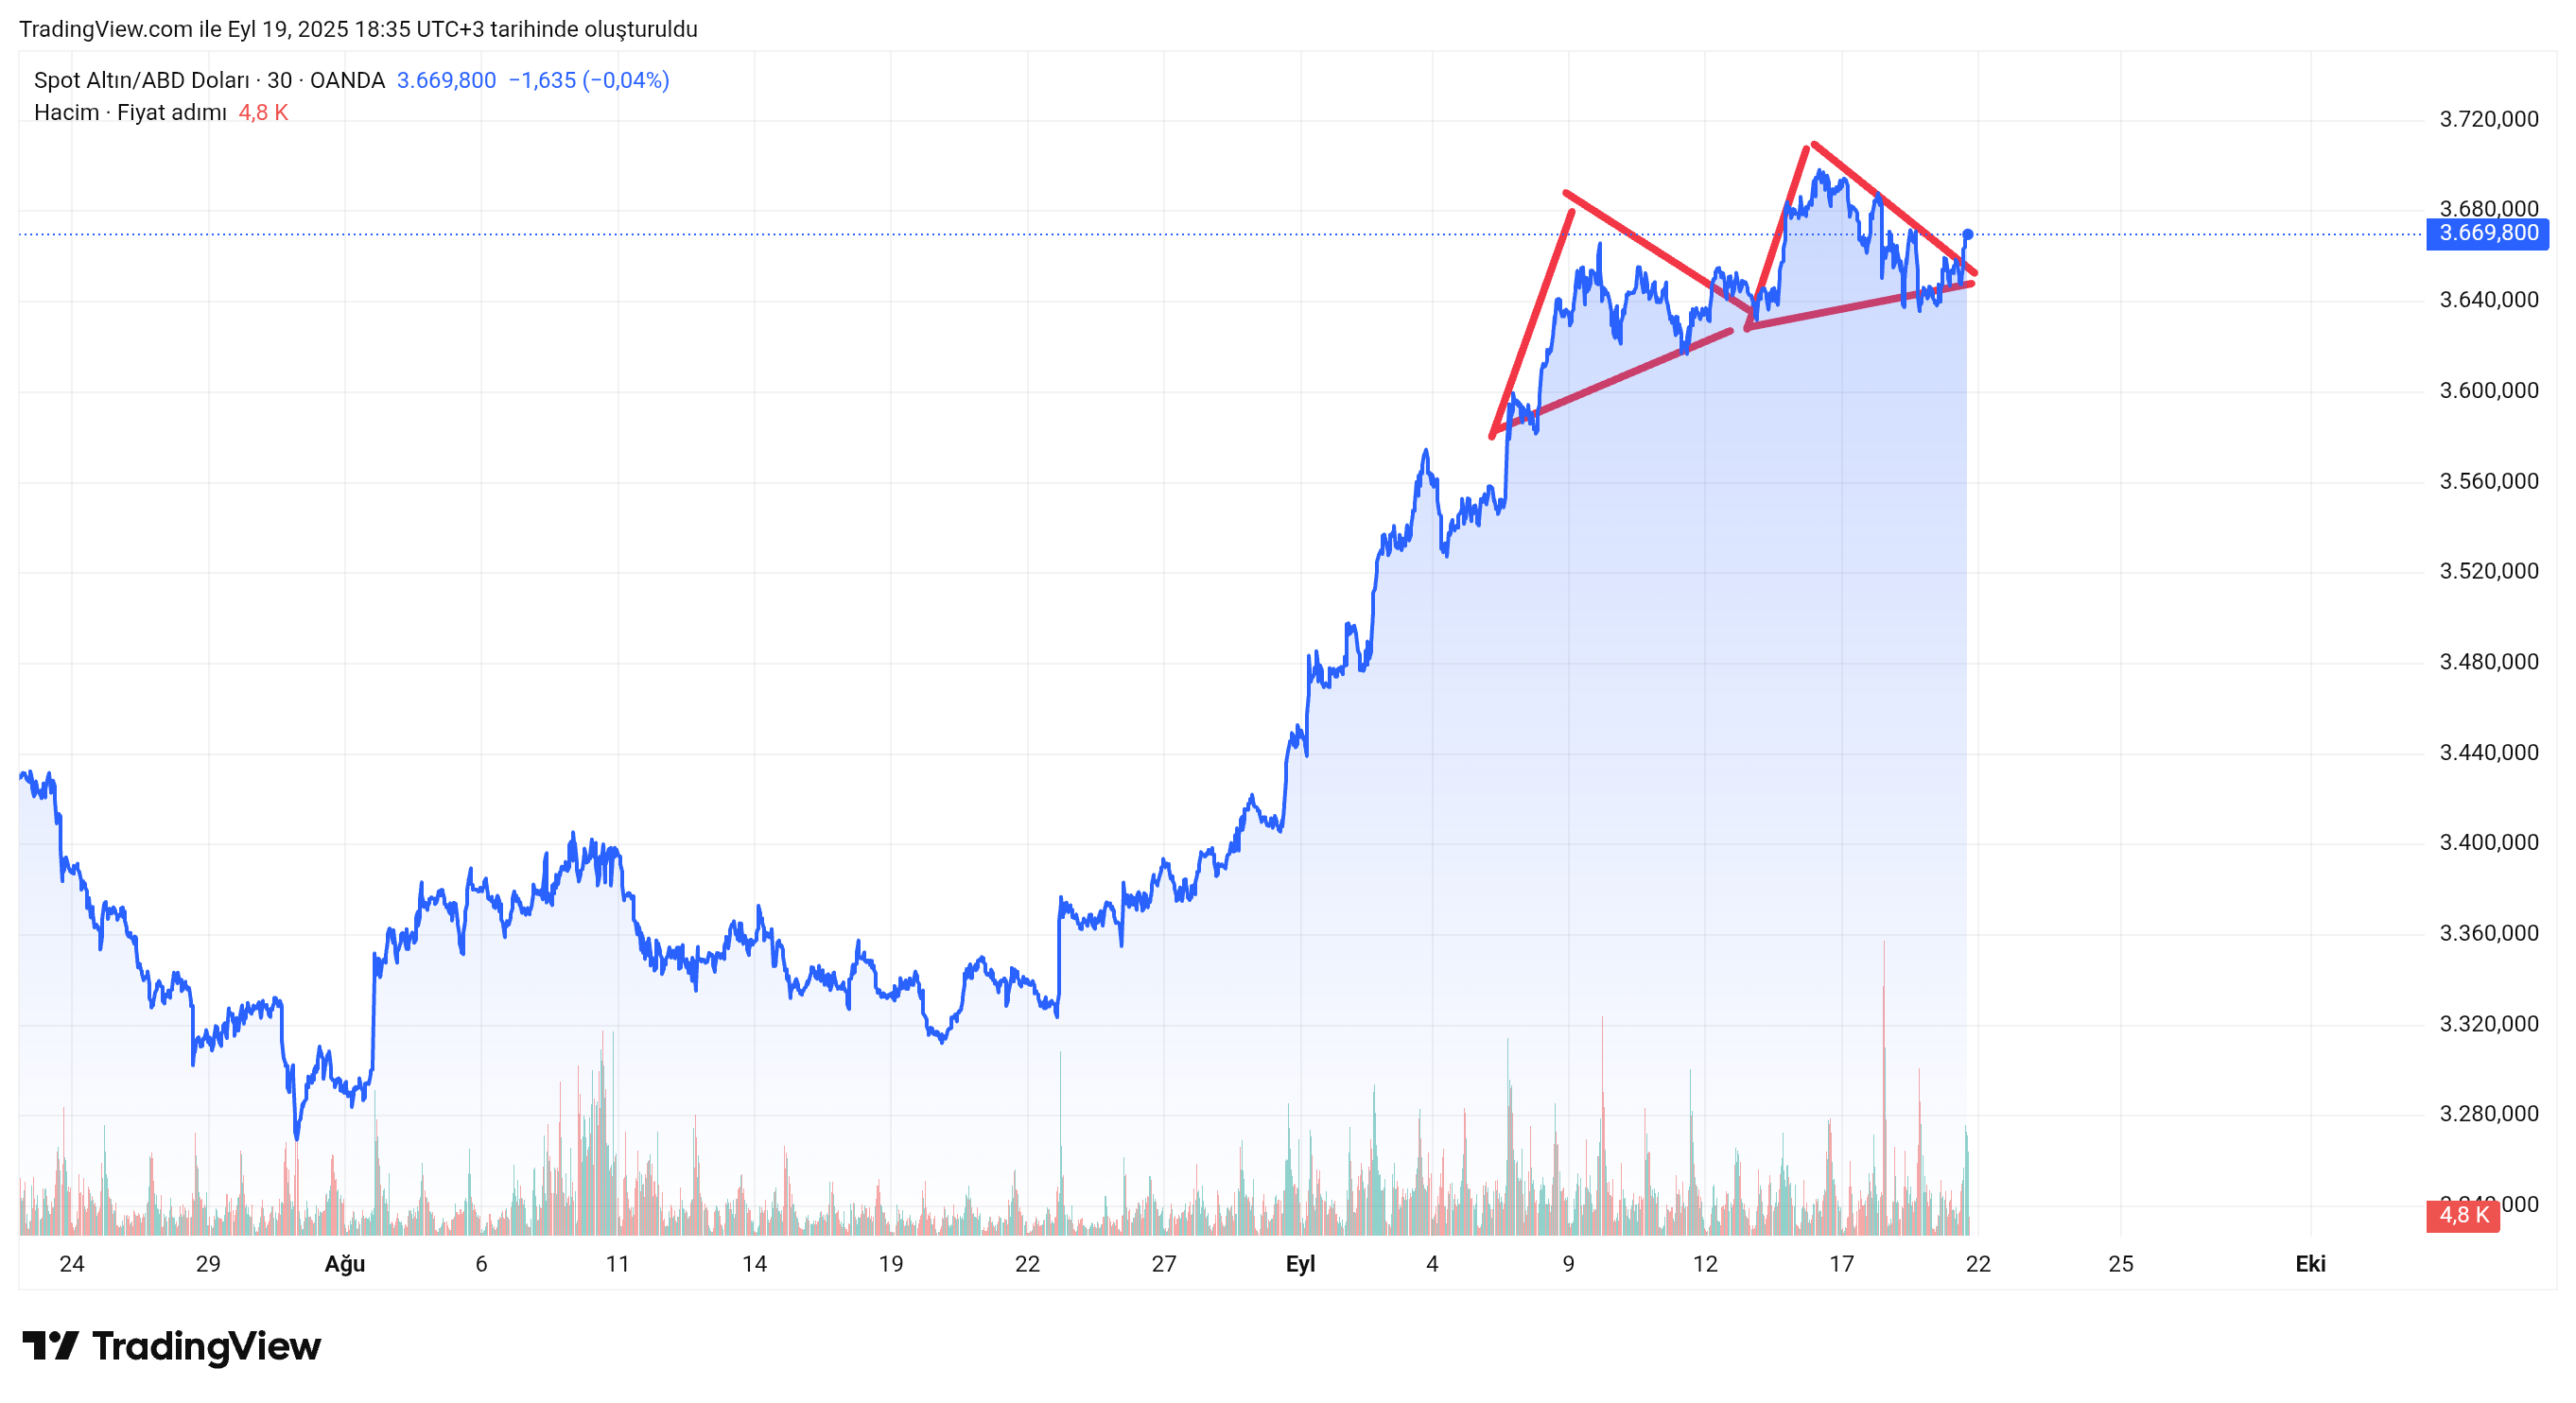
Task: Click the Eki month label on time axis
Action: (x=2310, y=1264)
